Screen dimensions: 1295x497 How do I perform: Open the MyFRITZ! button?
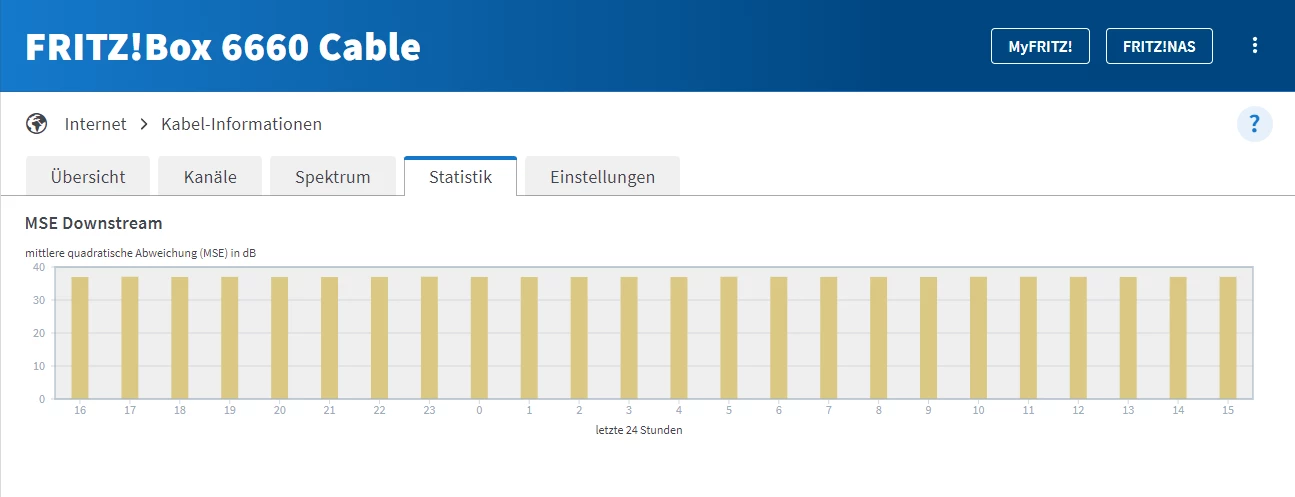(x=1040, y=46)
